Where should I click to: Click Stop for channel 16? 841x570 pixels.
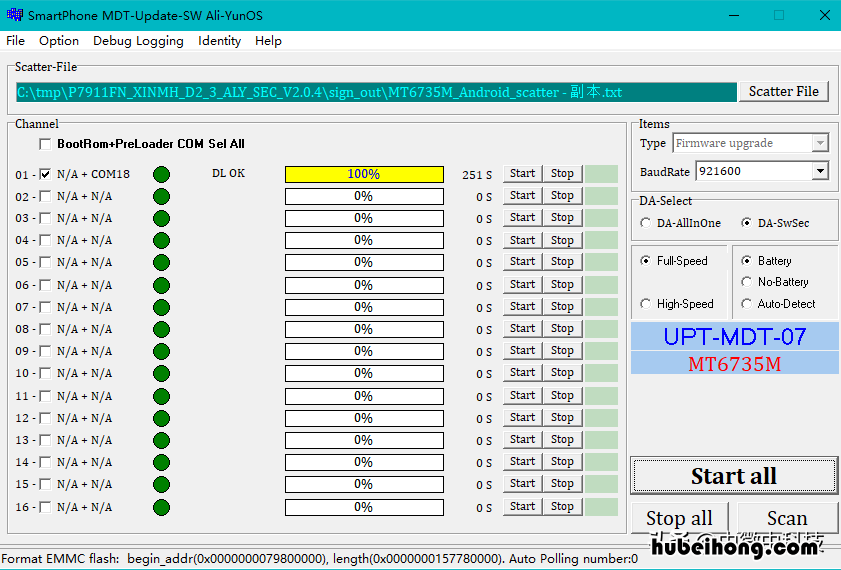click(x=562, y=506)
